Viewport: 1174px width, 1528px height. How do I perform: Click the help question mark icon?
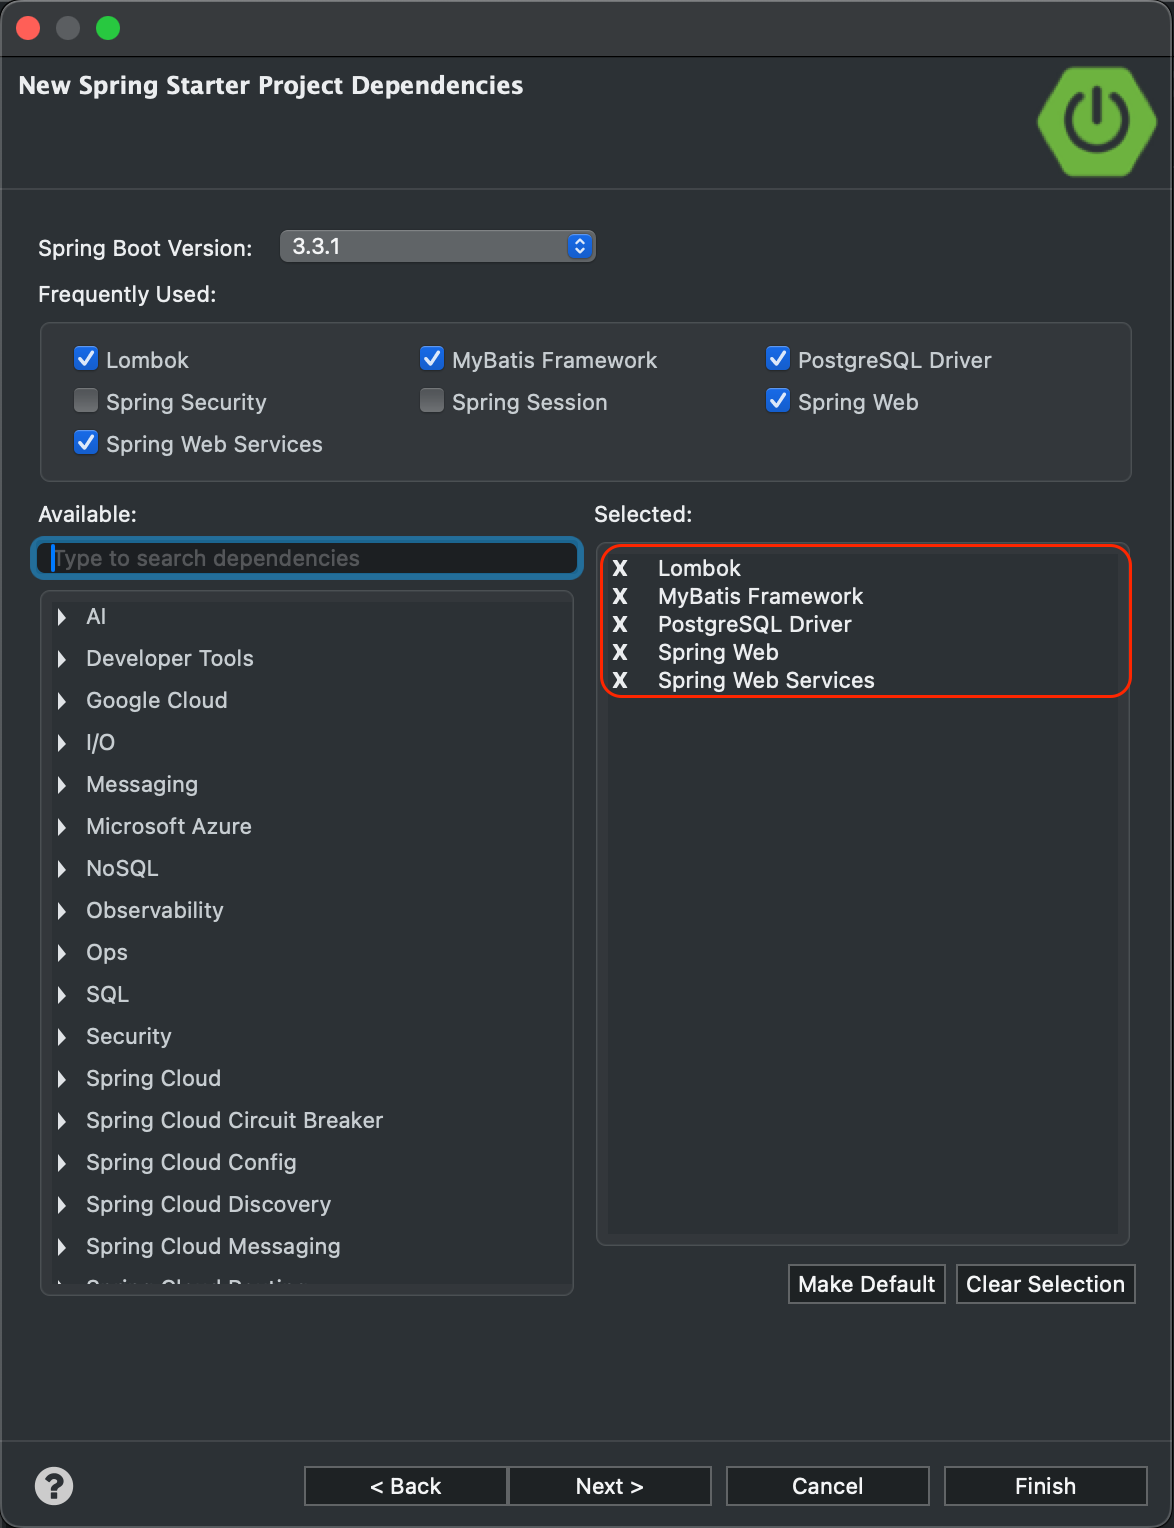pyautogui.click(x=54, y=1485)
